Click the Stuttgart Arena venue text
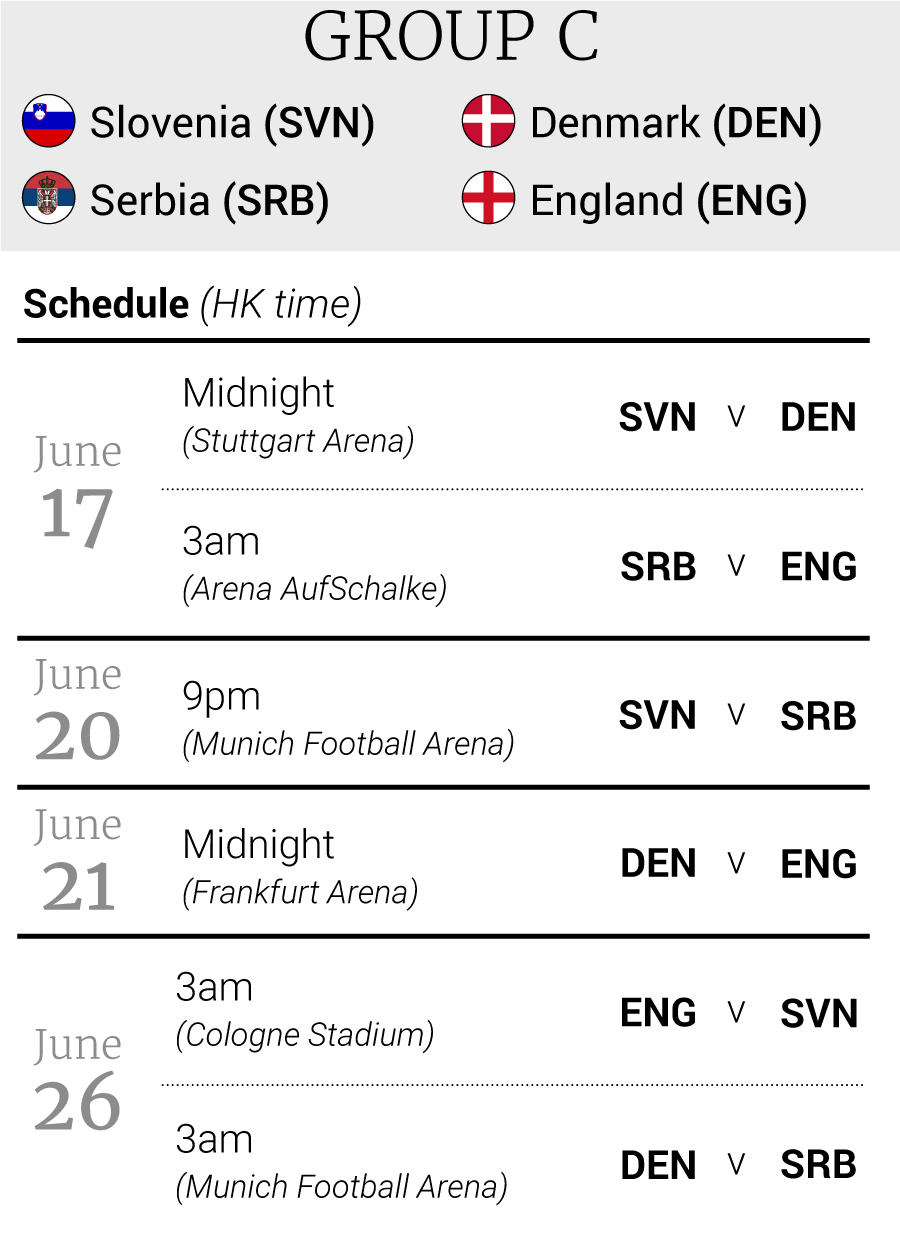The width and height of the screenshot is (900, 1238). [x=298, y=441]
